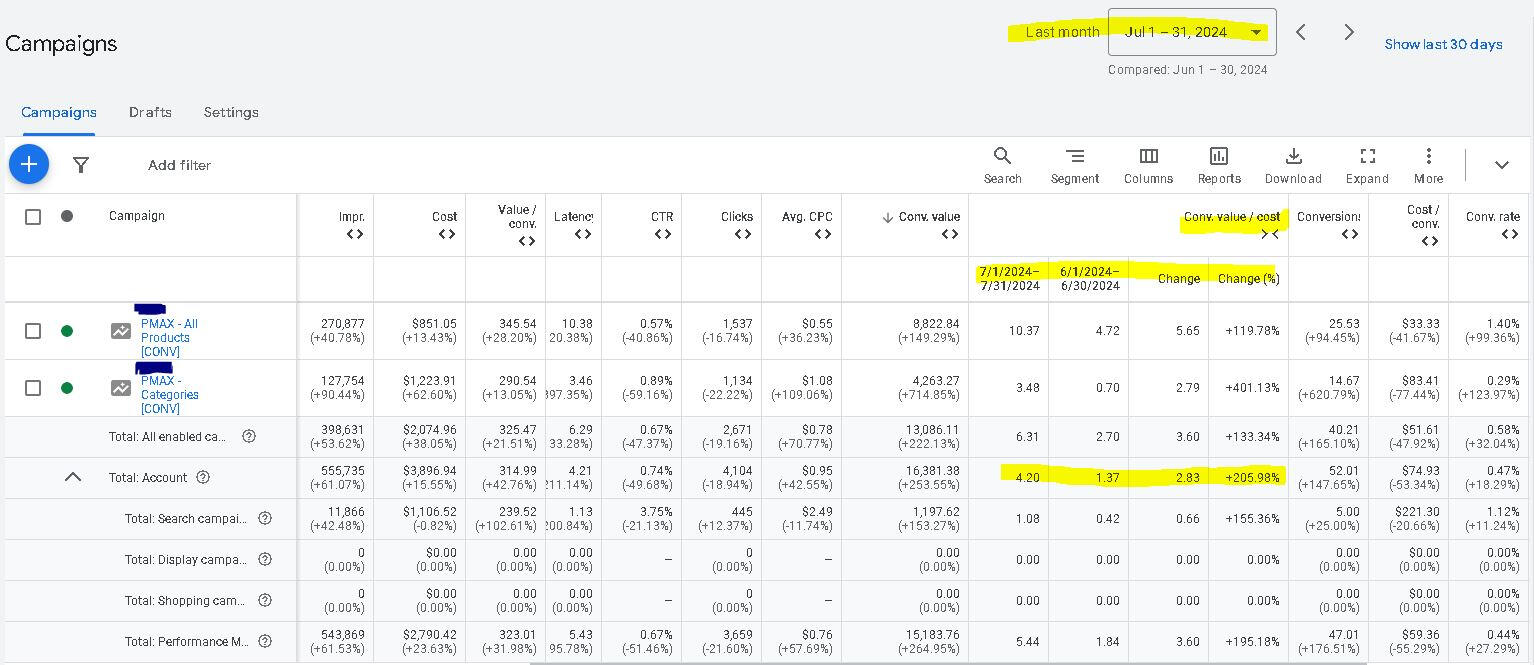
Task: Open the PMAX - All Products campaign link
Action: [x=168, y=338]
